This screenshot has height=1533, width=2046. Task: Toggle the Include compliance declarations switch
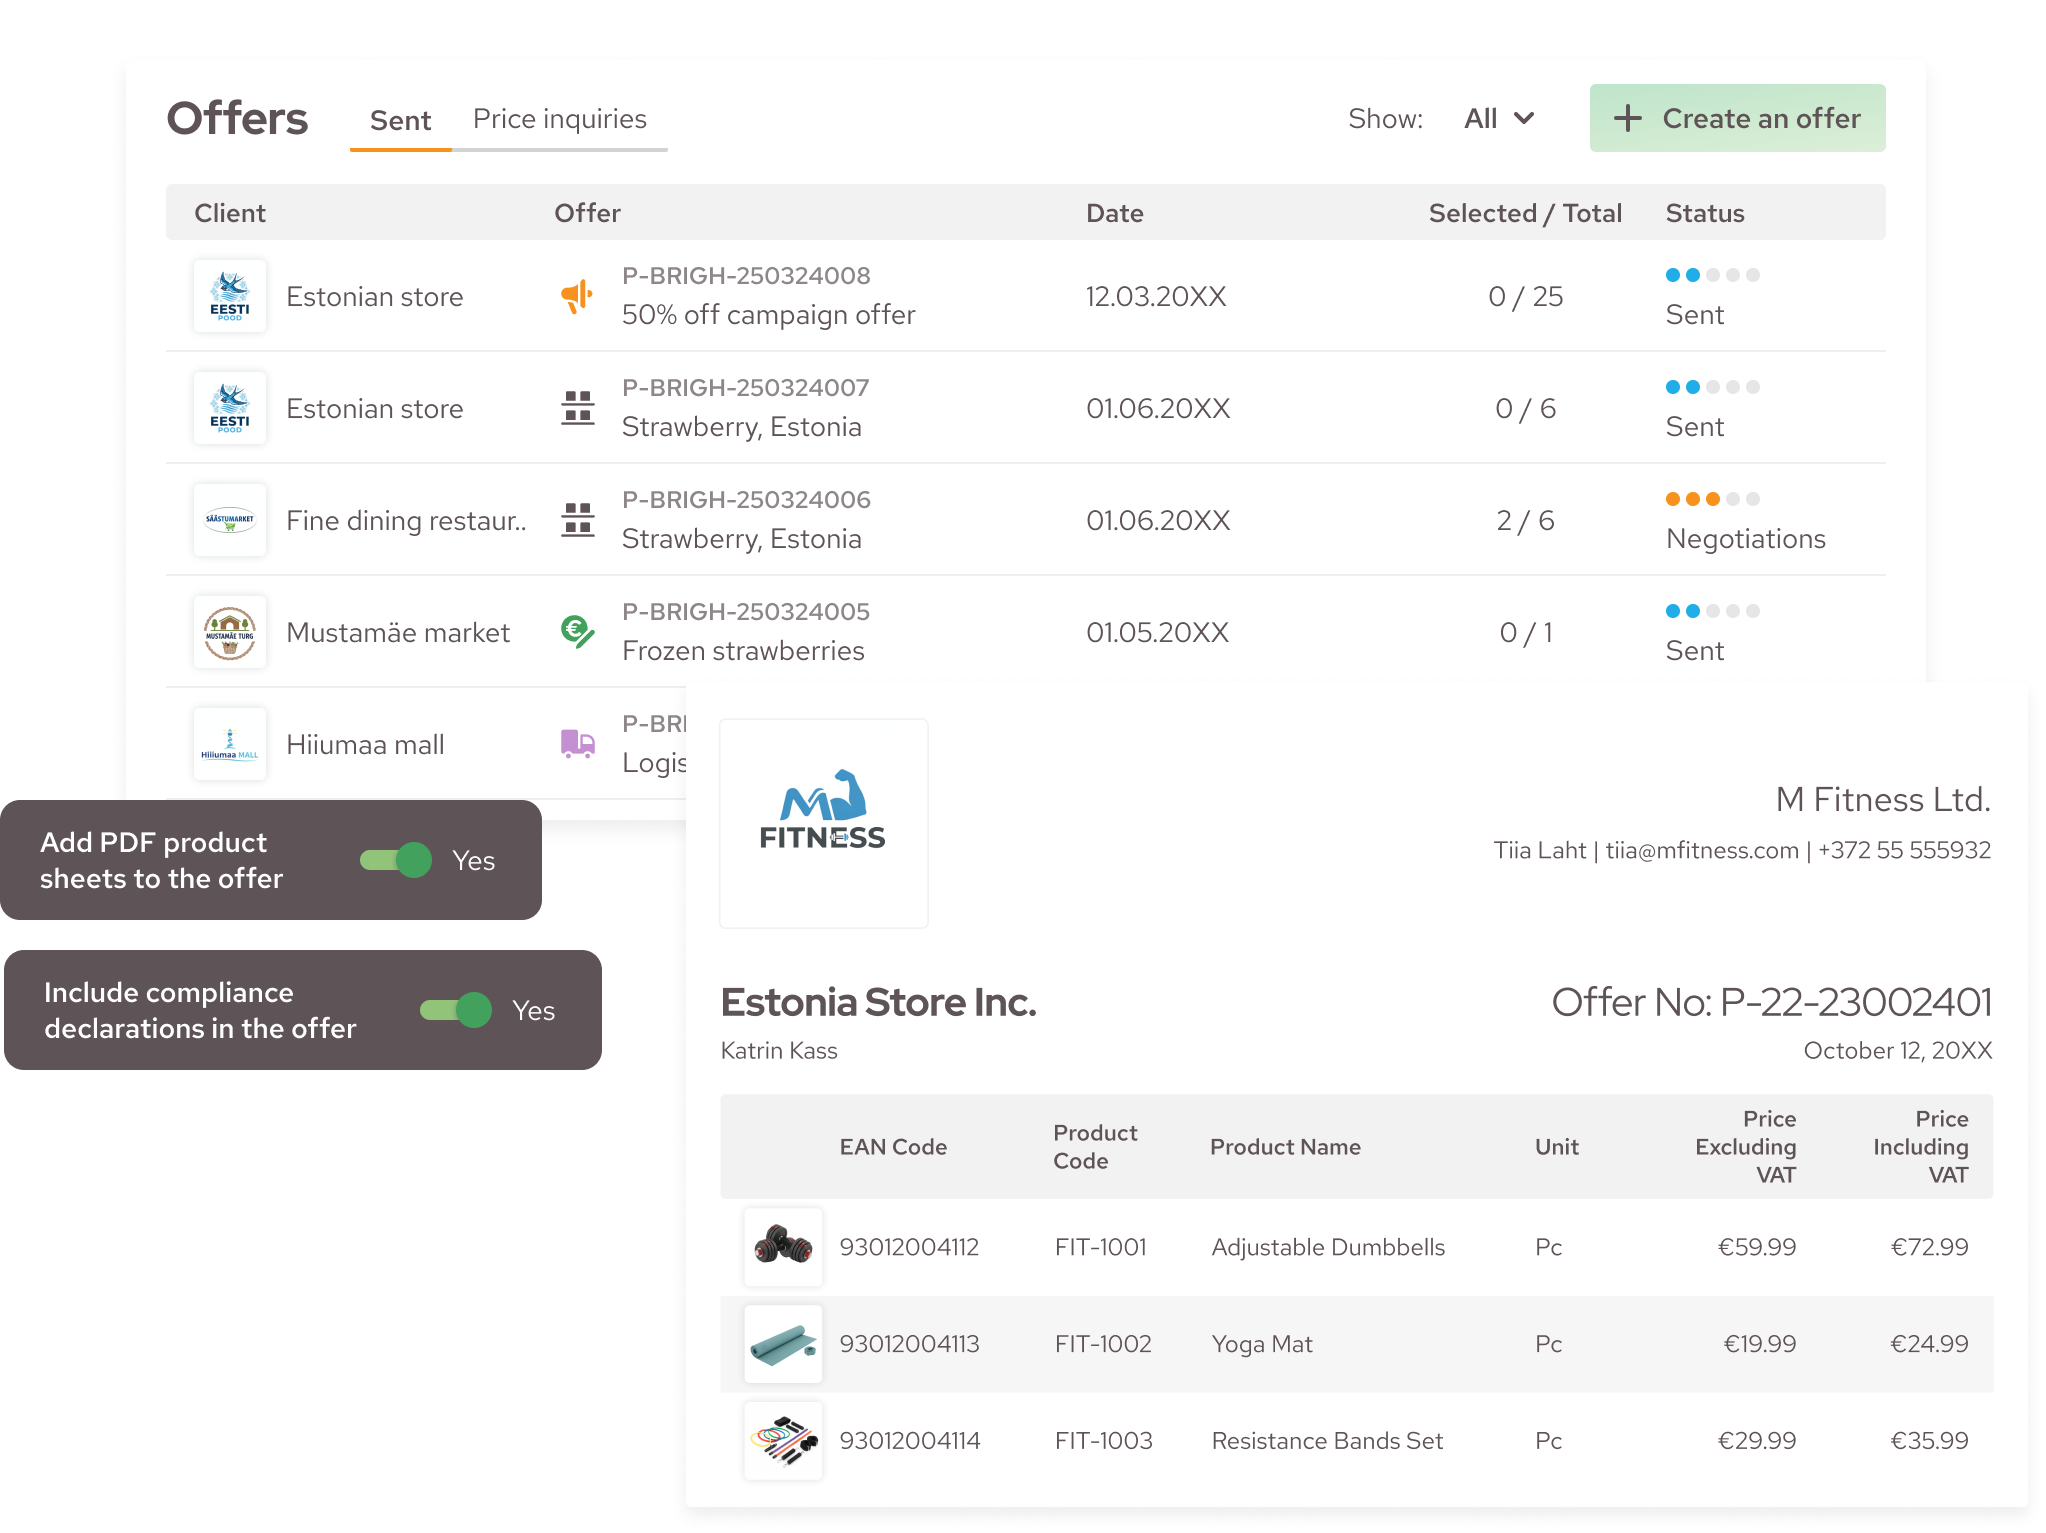[456, 1010]
